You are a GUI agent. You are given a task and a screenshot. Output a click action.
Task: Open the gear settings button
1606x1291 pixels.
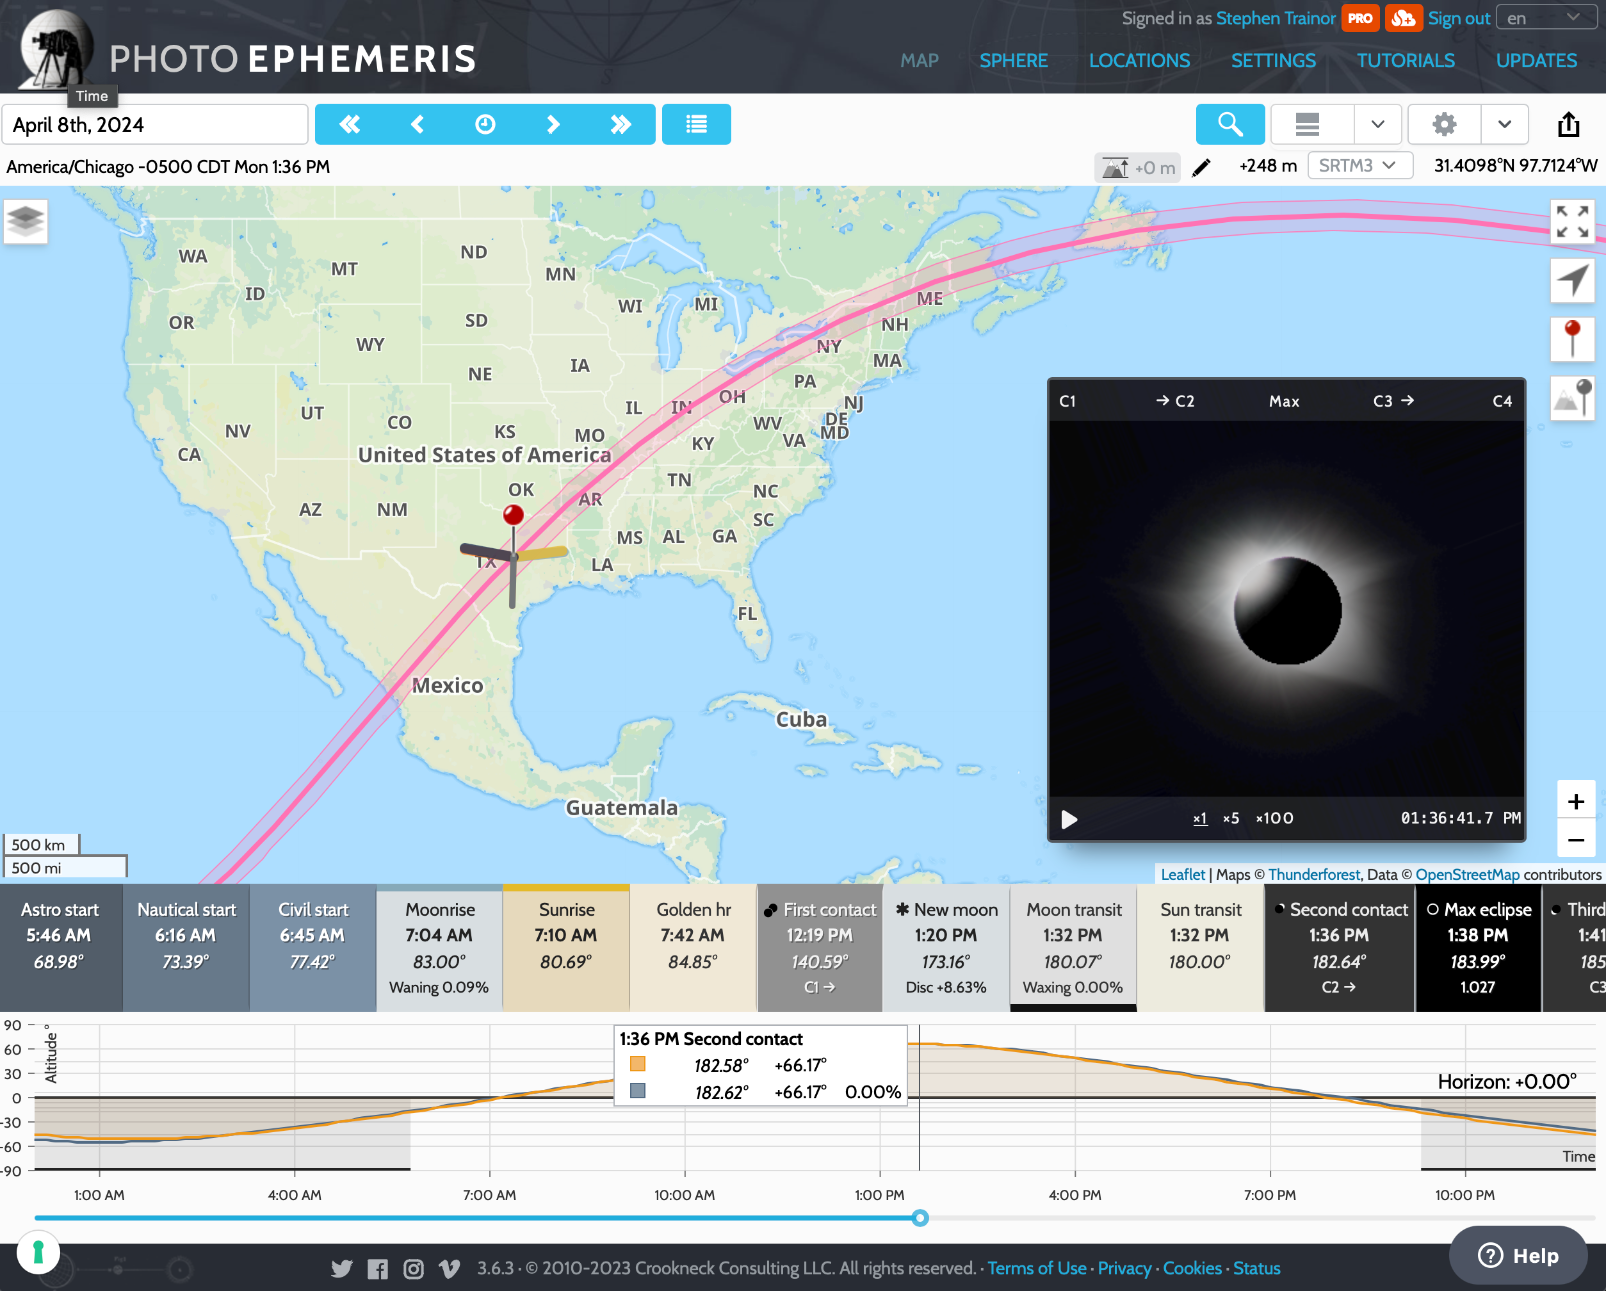pos(1444,124)
